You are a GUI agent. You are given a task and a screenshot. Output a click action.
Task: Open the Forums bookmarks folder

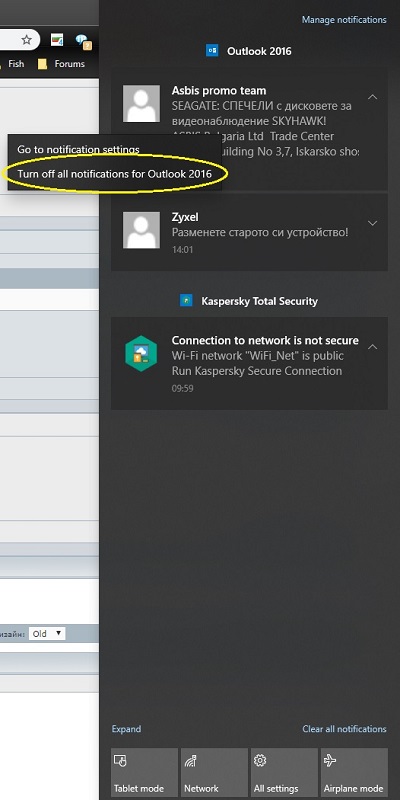point(62,64)
